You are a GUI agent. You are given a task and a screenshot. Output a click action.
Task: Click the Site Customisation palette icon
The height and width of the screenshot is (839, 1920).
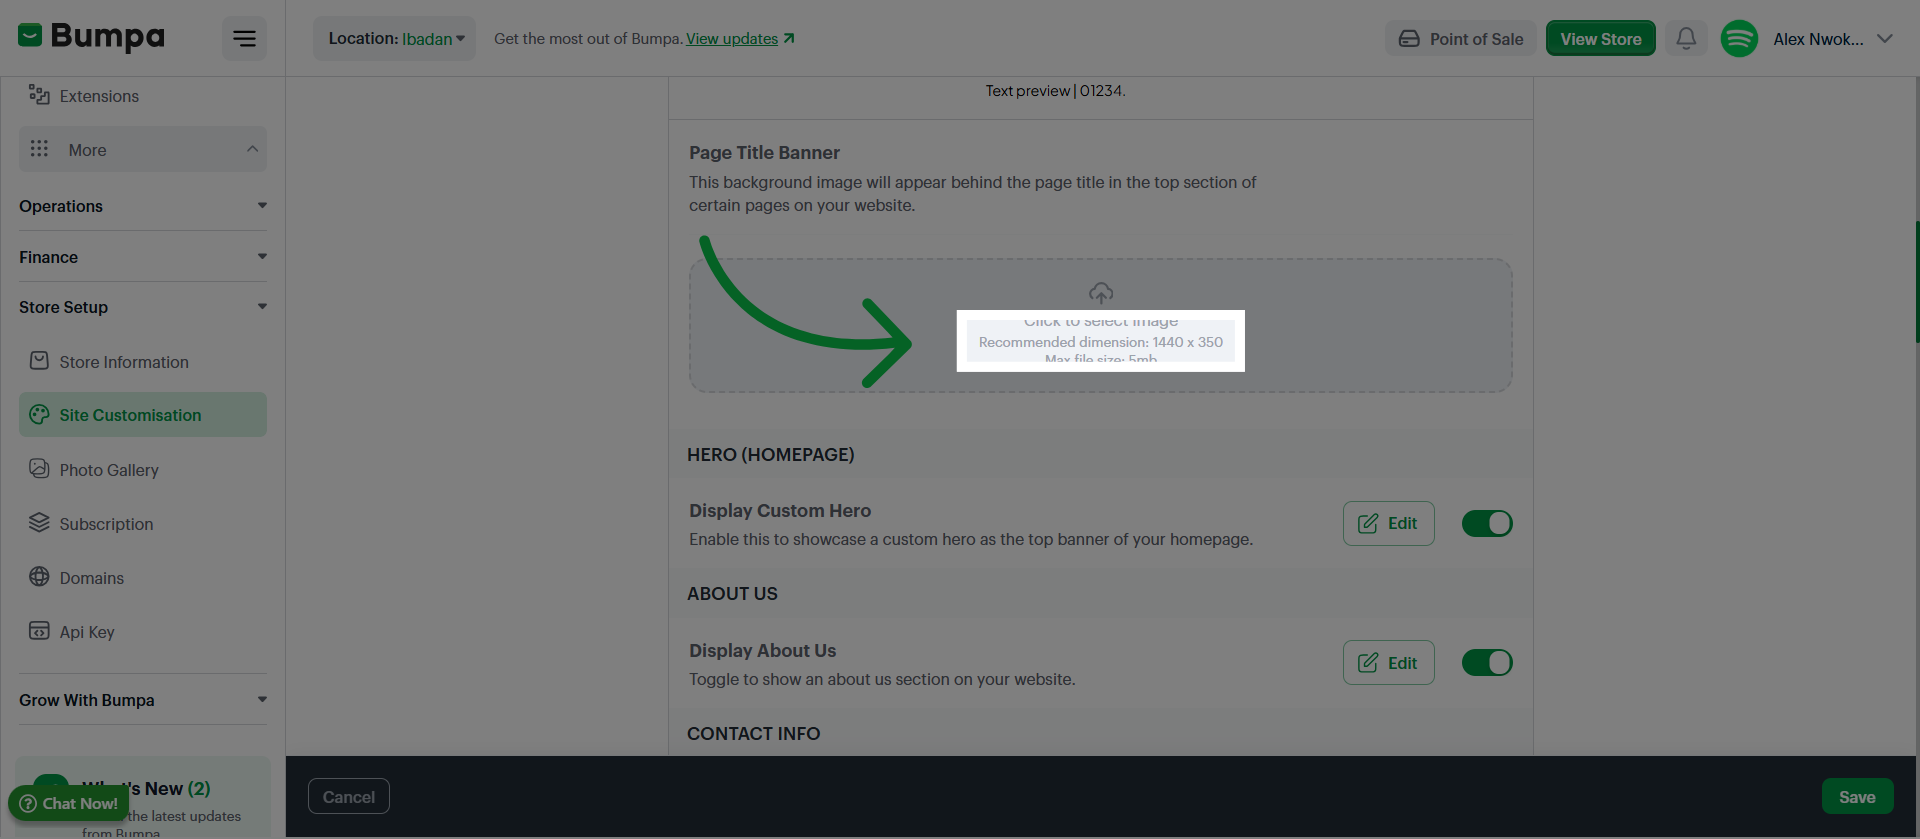click(39, 414)
